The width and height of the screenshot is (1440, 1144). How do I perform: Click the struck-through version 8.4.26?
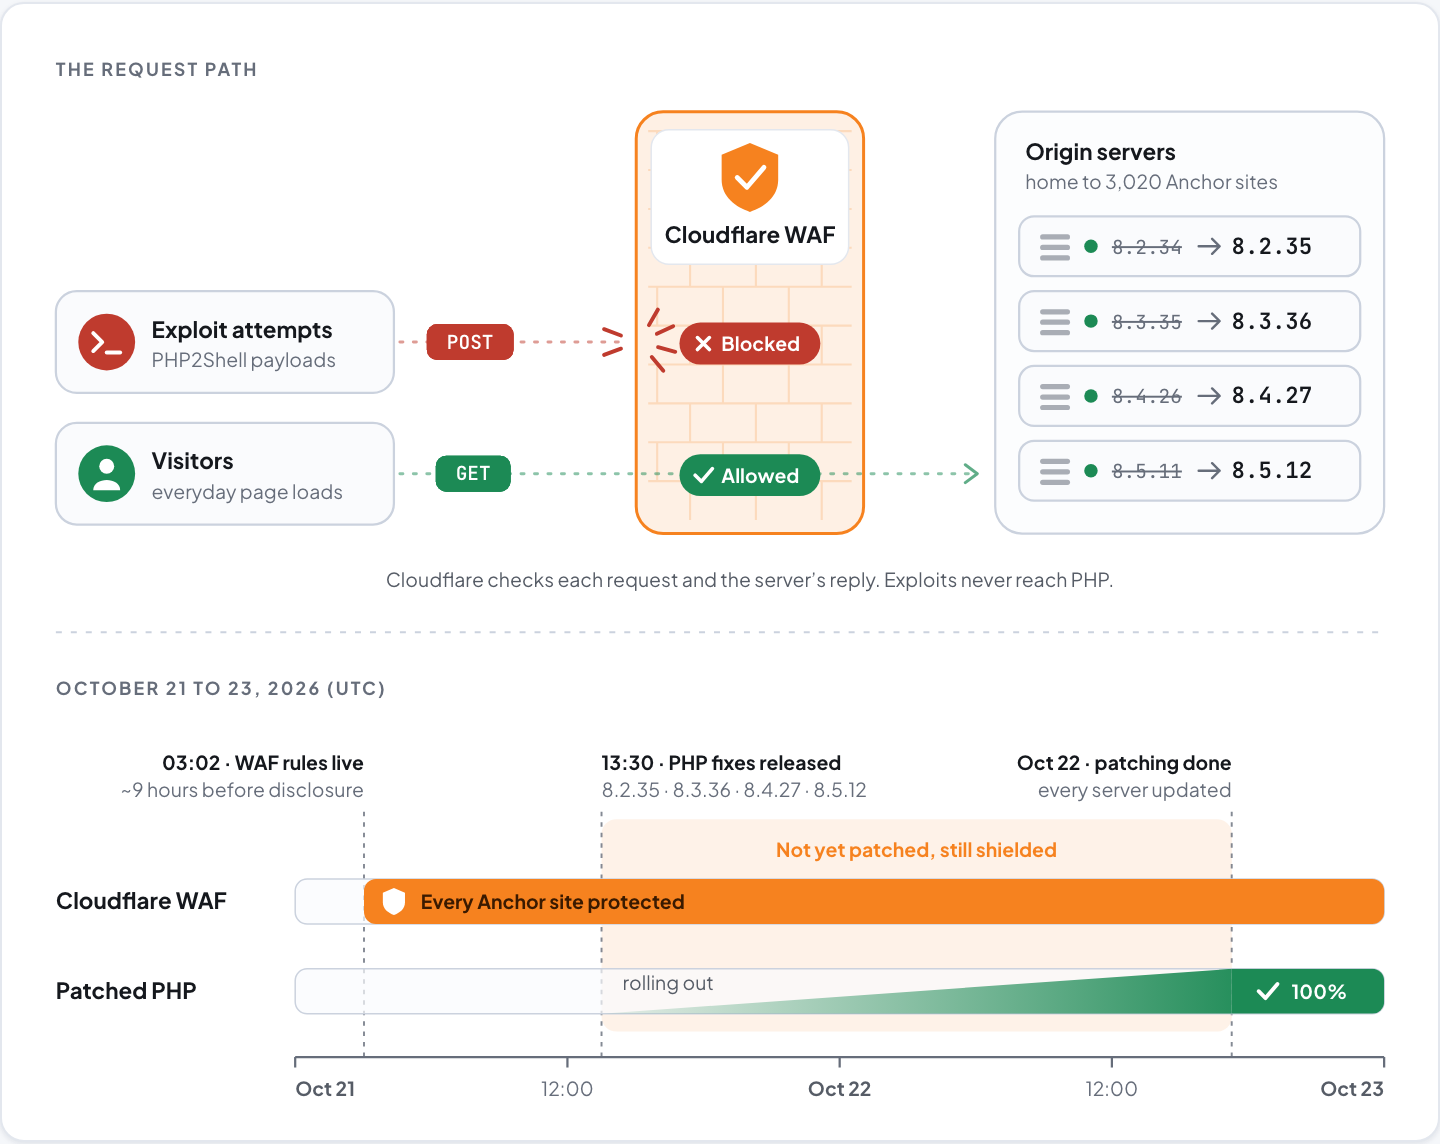point(1147,396)
